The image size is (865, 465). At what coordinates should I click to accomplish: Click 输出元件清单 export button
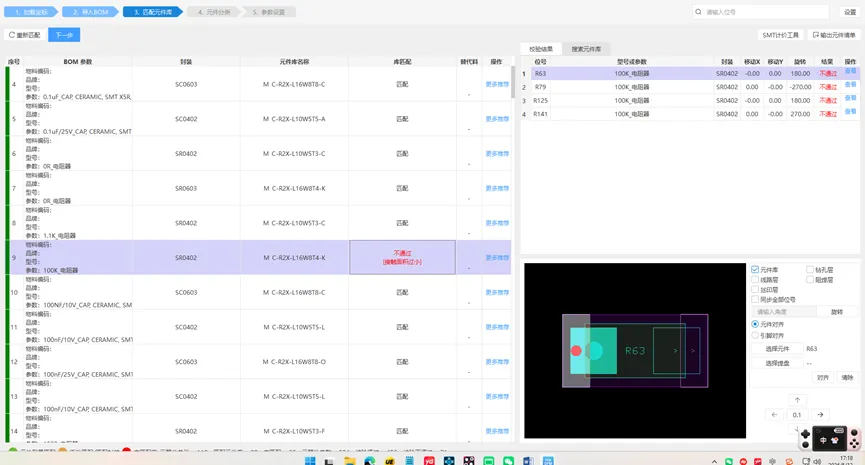pyautogui.click(x=834, y=35)
